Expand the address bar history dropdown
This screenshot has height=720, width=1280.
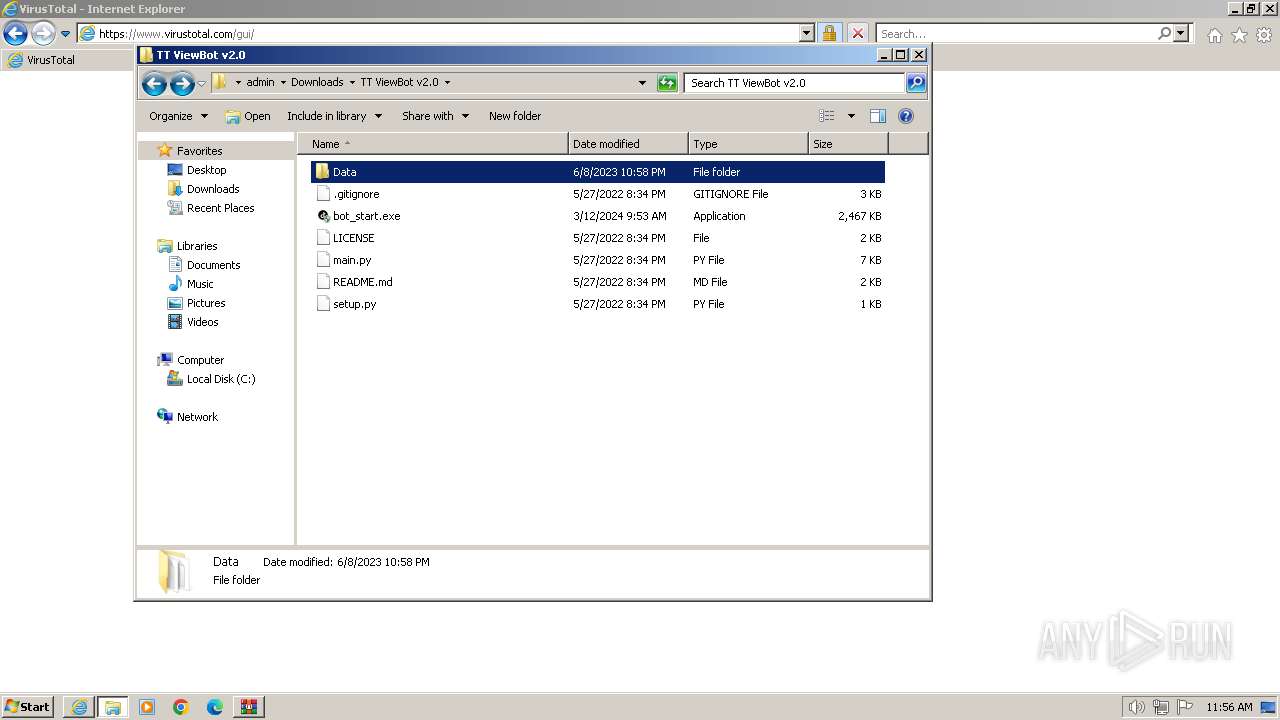(642, 83)
